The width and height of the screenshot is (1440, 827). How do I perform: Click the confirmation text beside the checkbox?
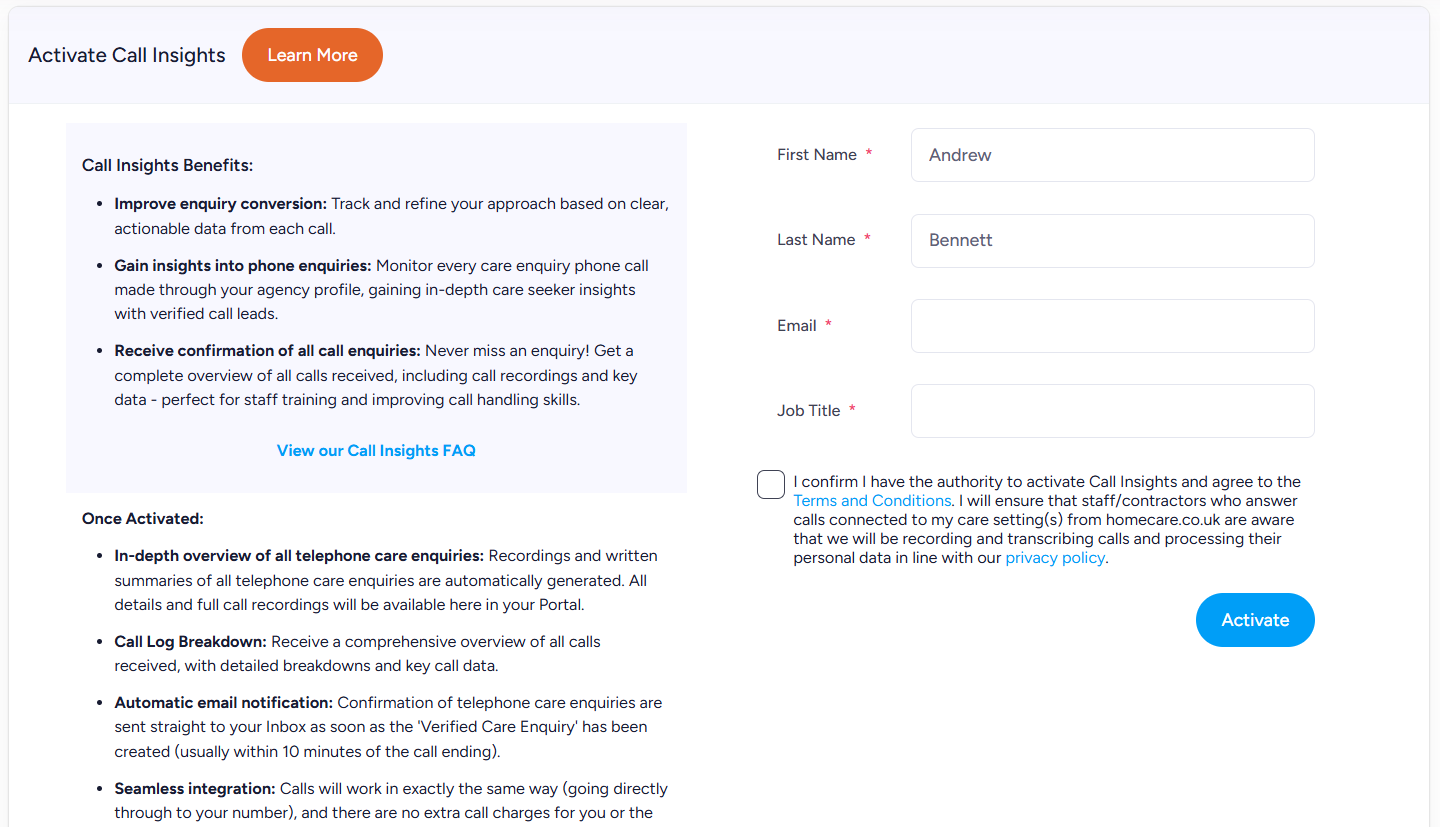pyautogui.click(x=1047, y=520)
